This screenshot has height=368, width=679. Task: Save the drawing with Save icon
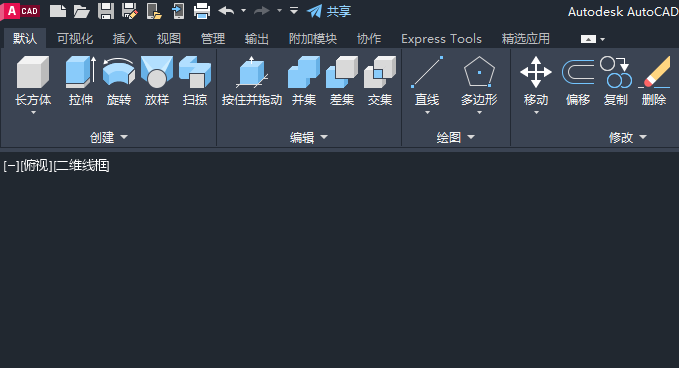[106, 11]
